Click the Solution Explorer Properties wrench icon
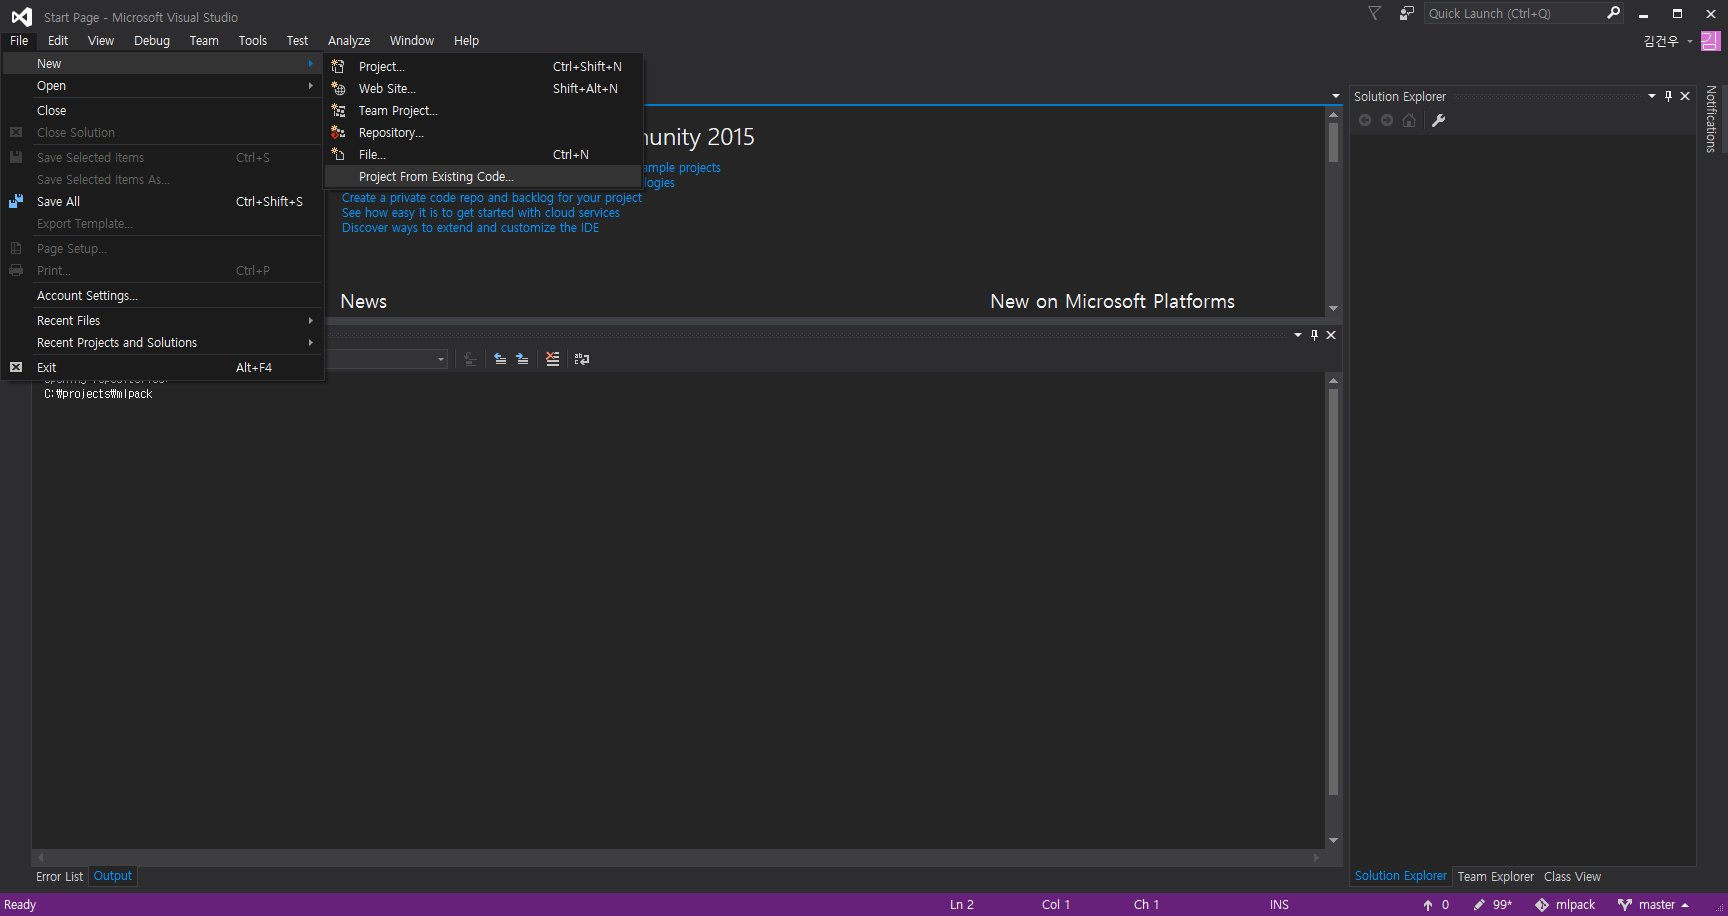 (x=1438, y=121)
